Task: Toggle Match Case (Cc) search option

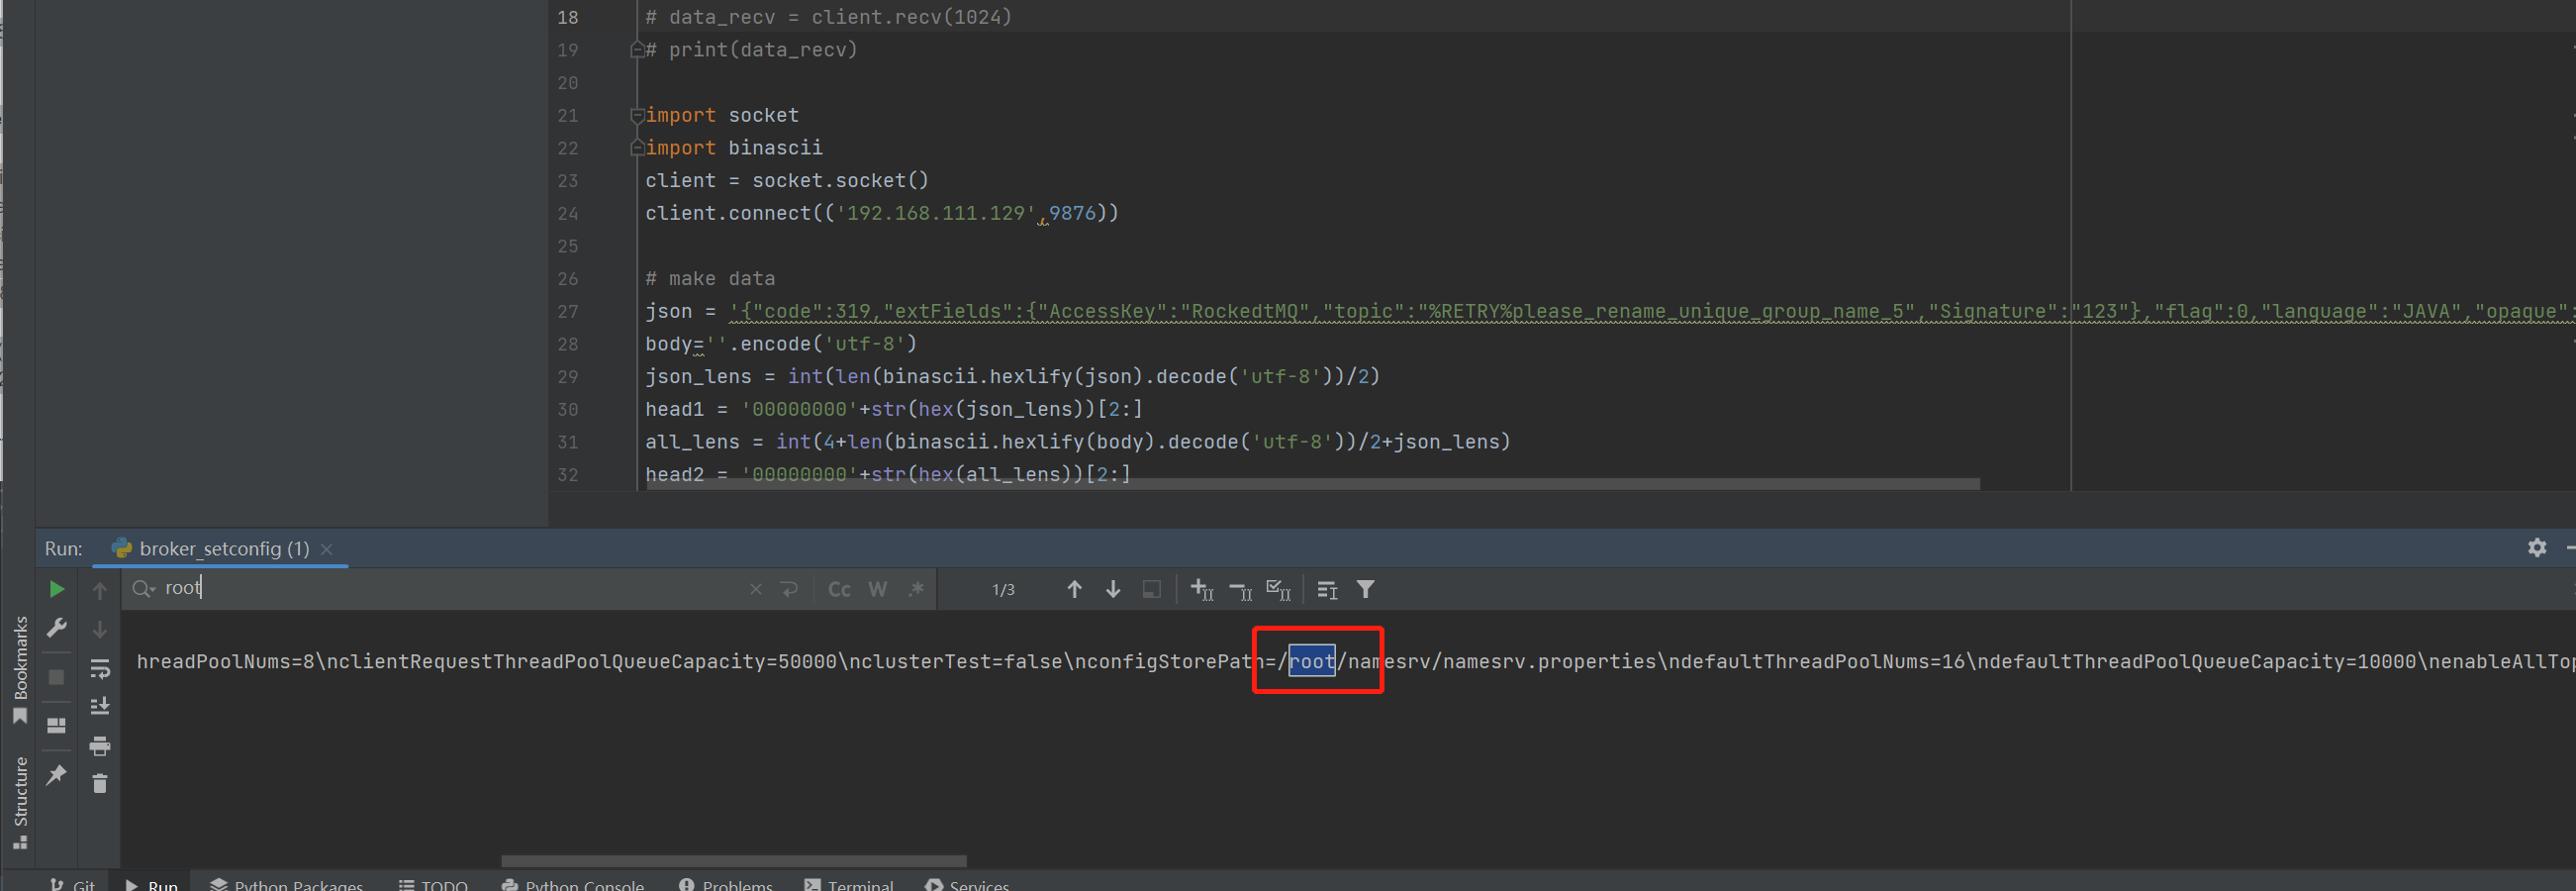Action: point(839,590)
